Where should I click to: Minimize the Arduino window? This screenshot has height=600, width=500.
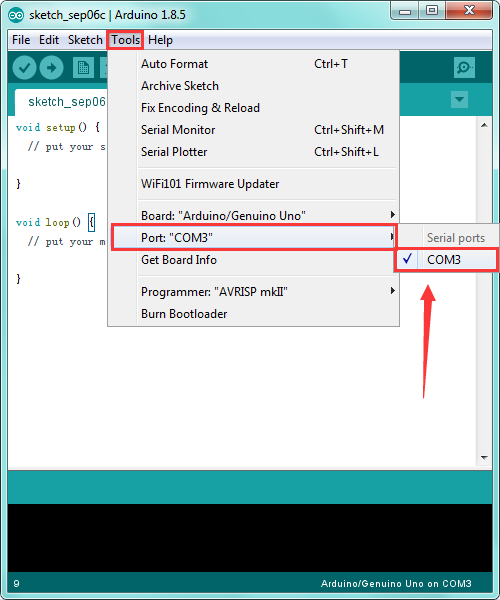pos(405,11)
